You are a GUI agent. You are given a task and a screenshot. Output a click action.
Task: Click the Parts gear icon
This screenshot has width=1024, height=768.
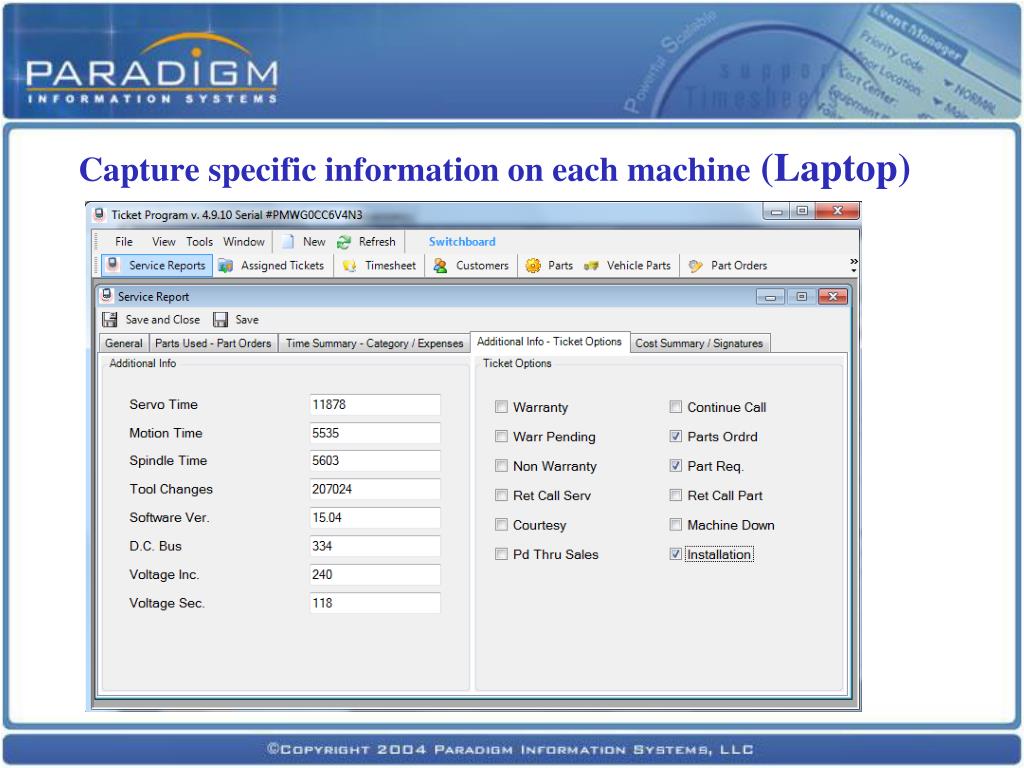tap(533, 266)
